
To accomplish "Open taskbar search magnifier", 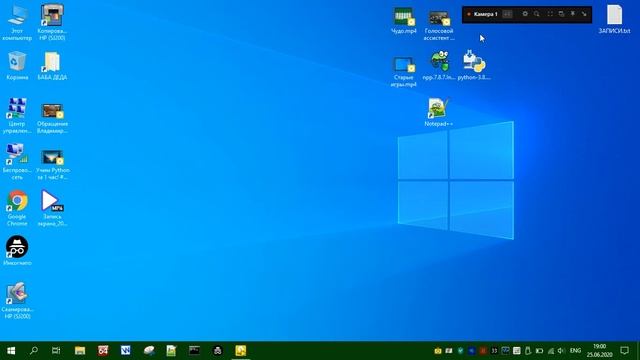I will pyautogui.click(x=34, y=351).
